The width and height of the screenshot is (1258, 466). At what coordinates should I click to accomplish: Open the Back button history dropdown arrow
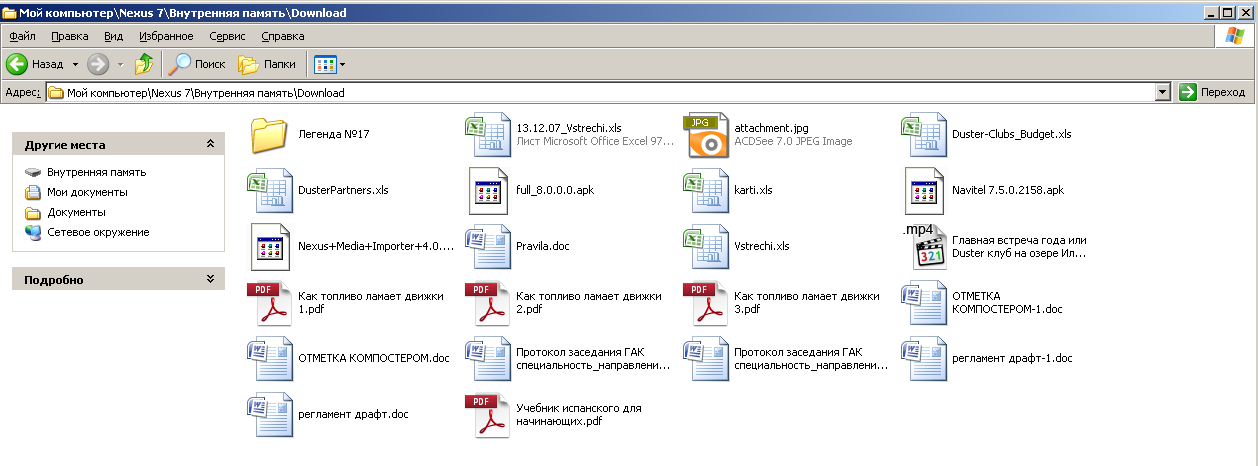pyautogui.click(x=75, y=64)
